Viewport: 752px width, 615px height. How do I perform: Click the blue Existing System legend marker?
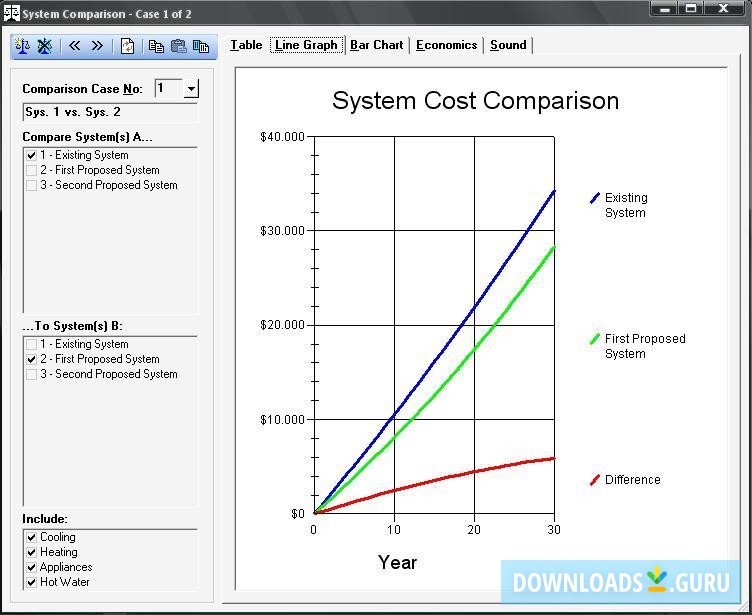pos(595,198)
